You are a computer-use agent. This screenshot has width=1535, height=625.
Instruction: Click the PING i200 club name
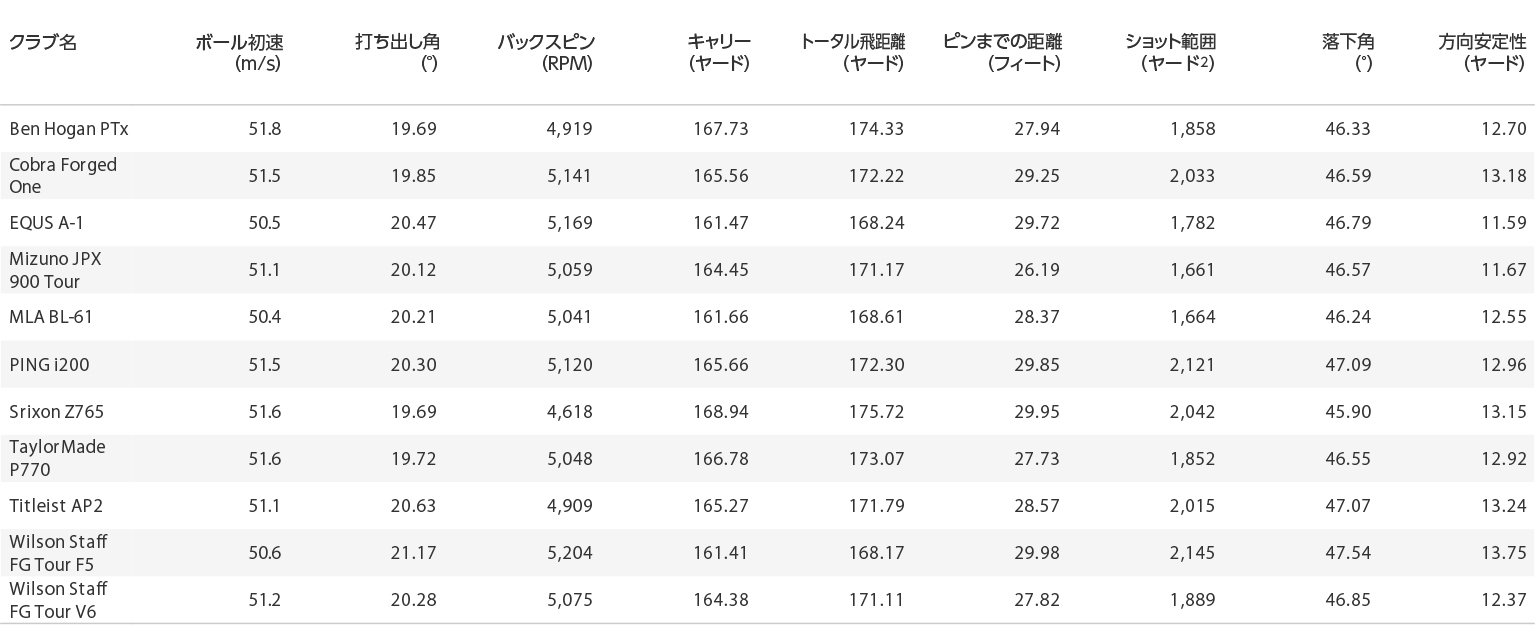tap(49, 365)
